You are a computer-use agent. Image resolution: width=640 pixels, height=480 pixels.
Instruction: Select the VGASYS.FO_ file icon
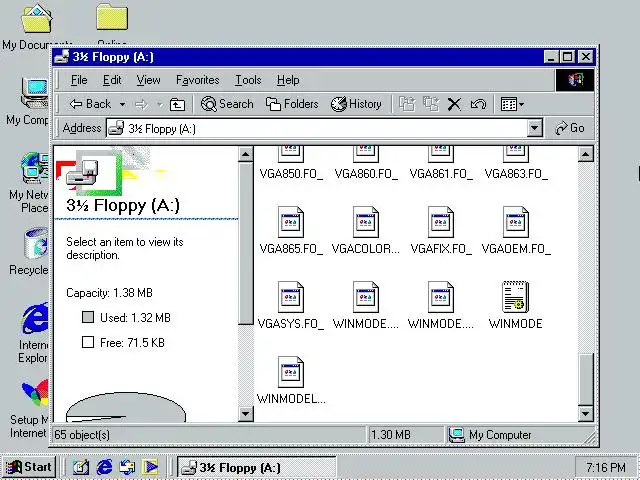pos(291,297)
